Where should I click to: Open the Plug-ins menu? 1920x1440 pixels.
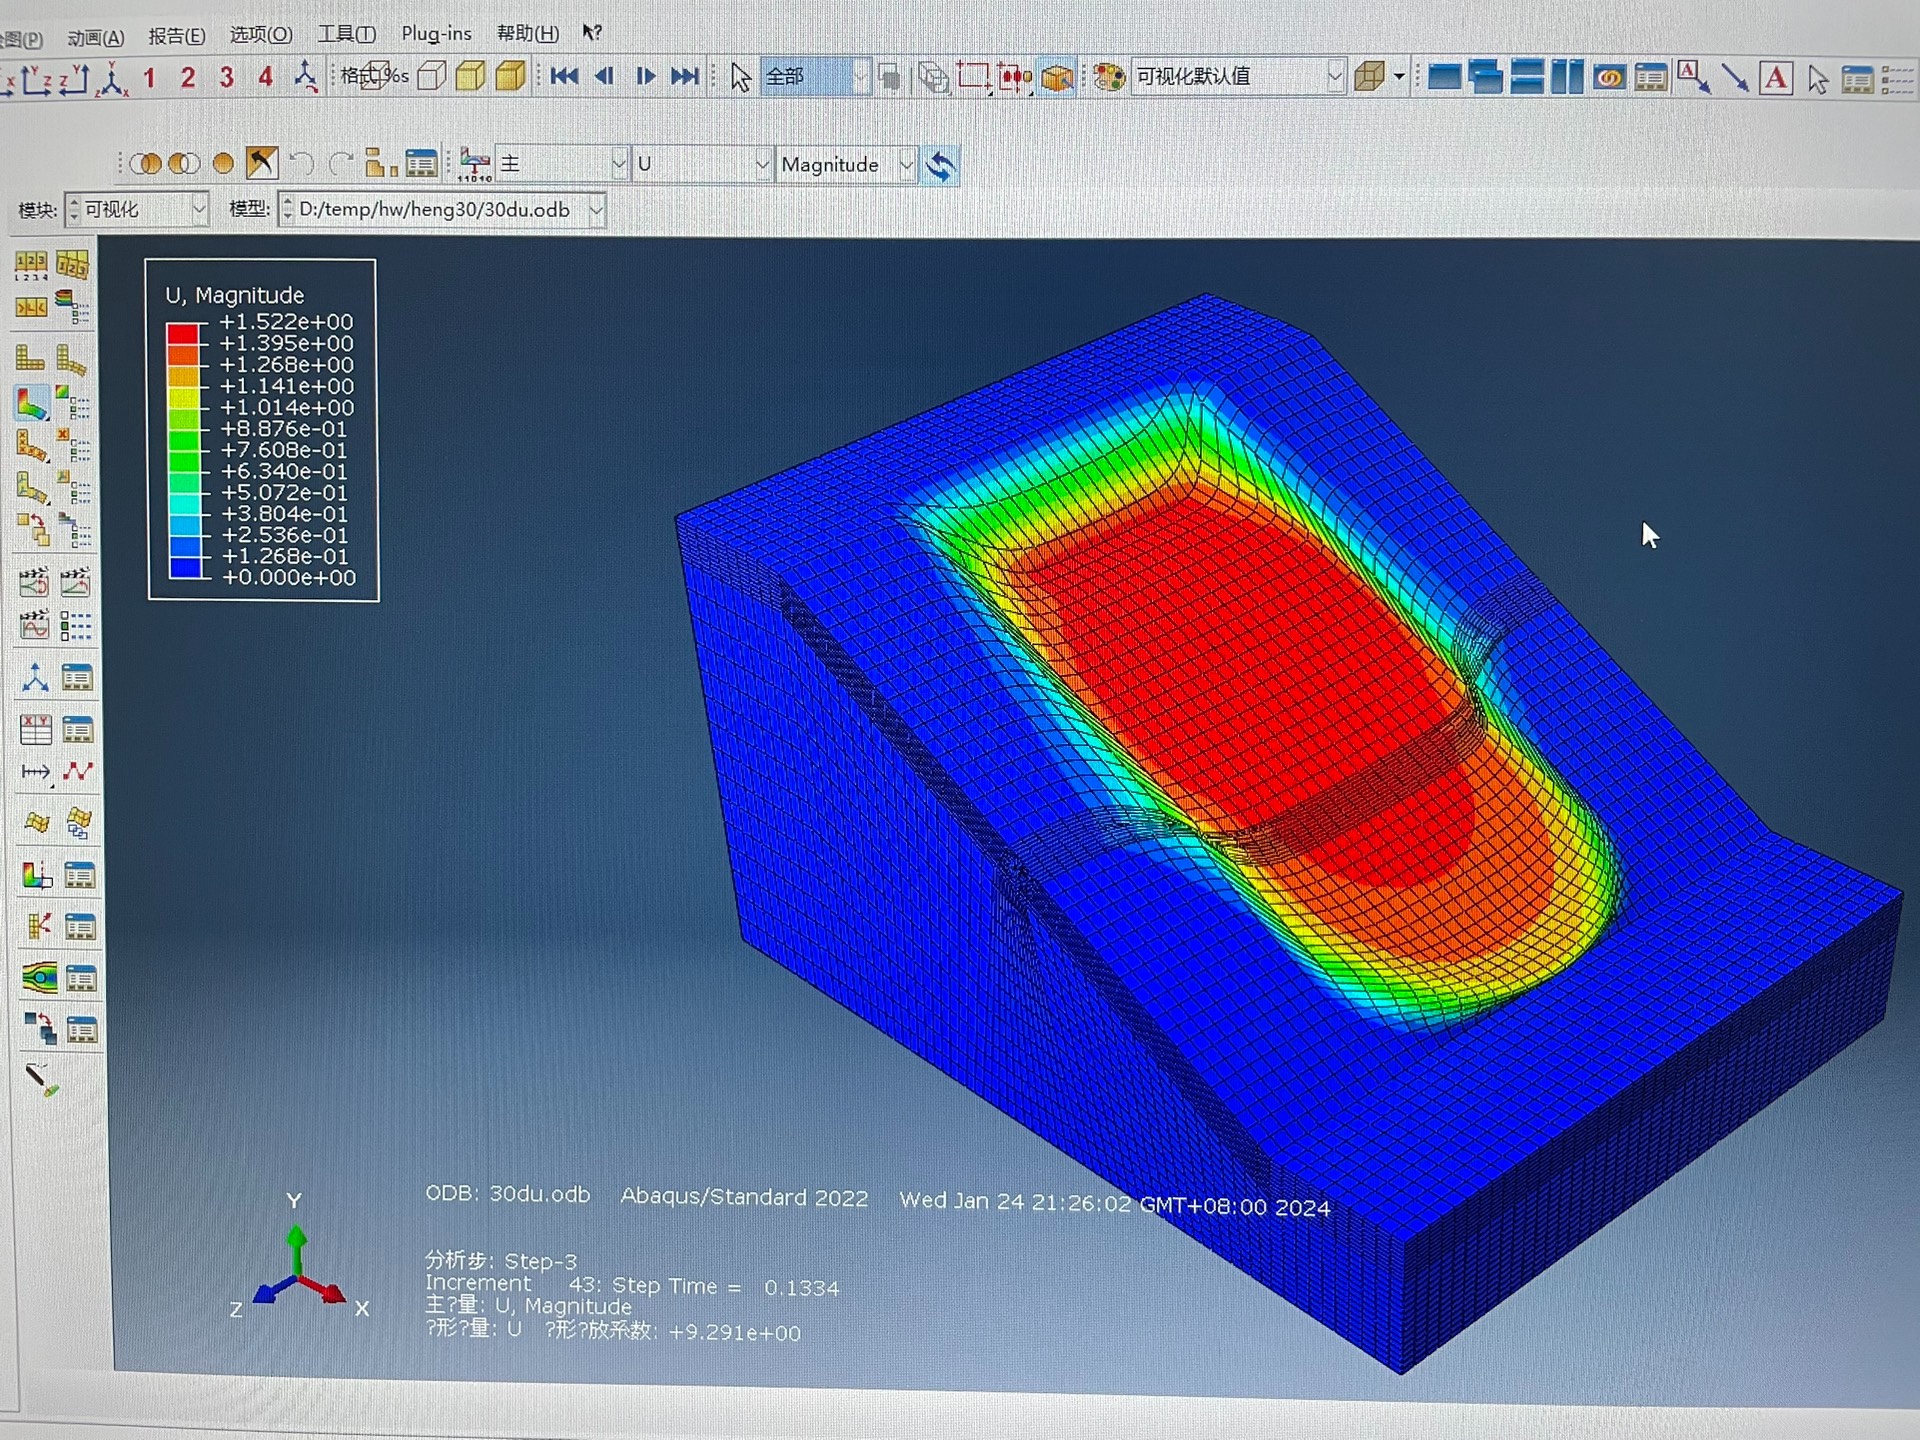pyautogui.click(x=436, y=34)
